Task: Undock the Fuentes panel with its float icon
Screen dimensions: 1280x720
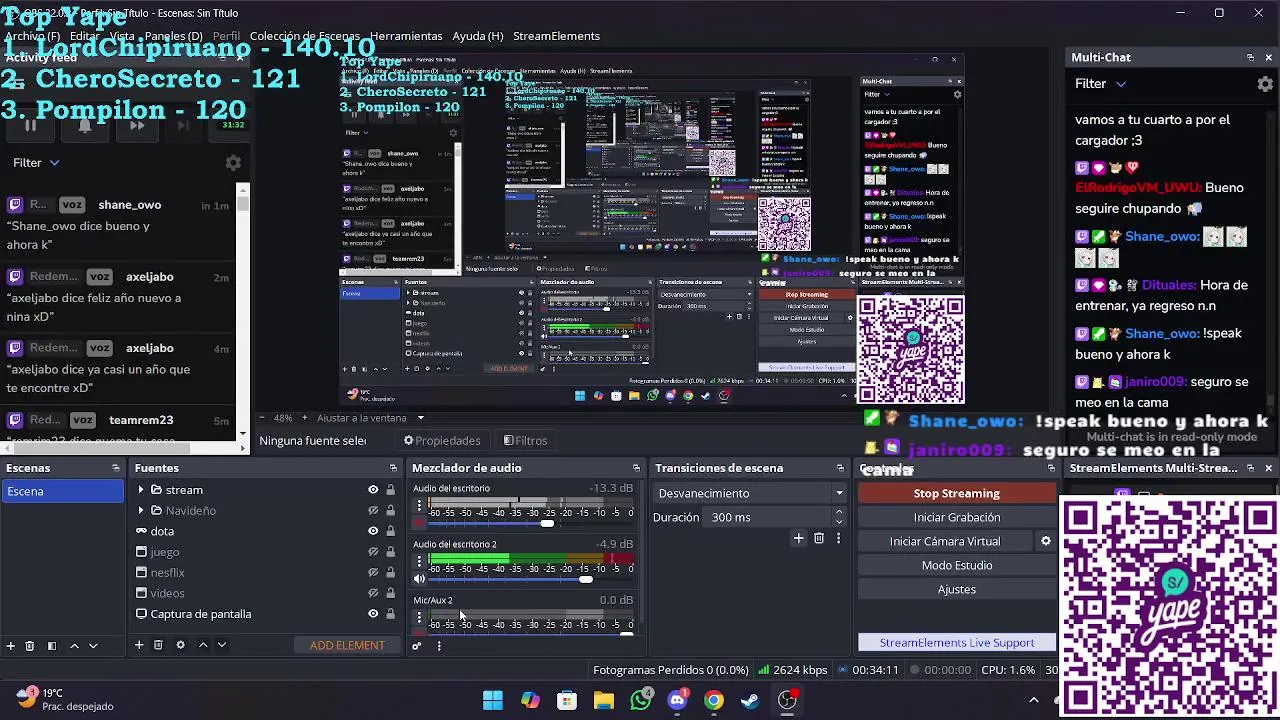Action: (393, 468)
